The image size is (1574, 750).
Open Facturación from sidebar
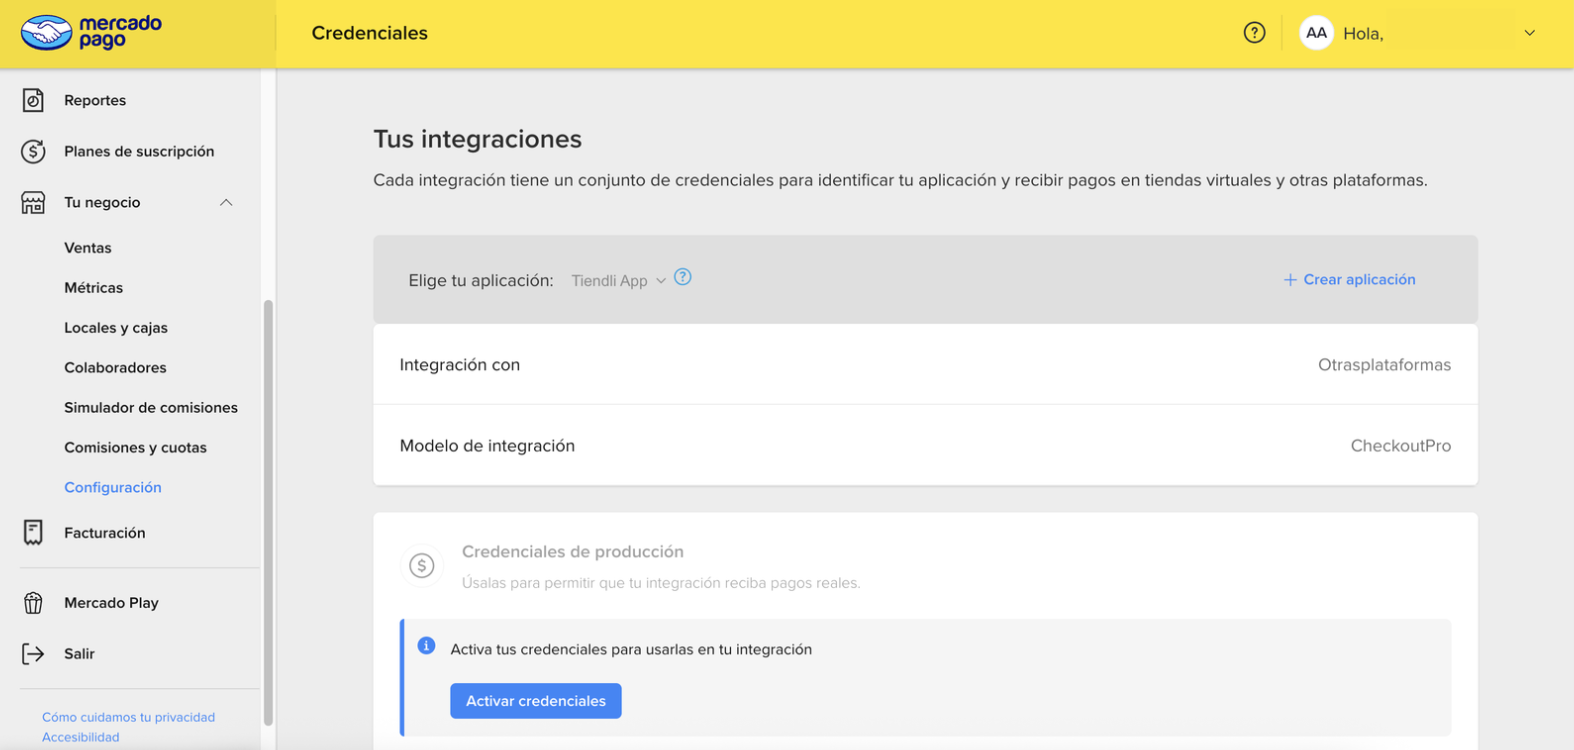coord(105,533)
